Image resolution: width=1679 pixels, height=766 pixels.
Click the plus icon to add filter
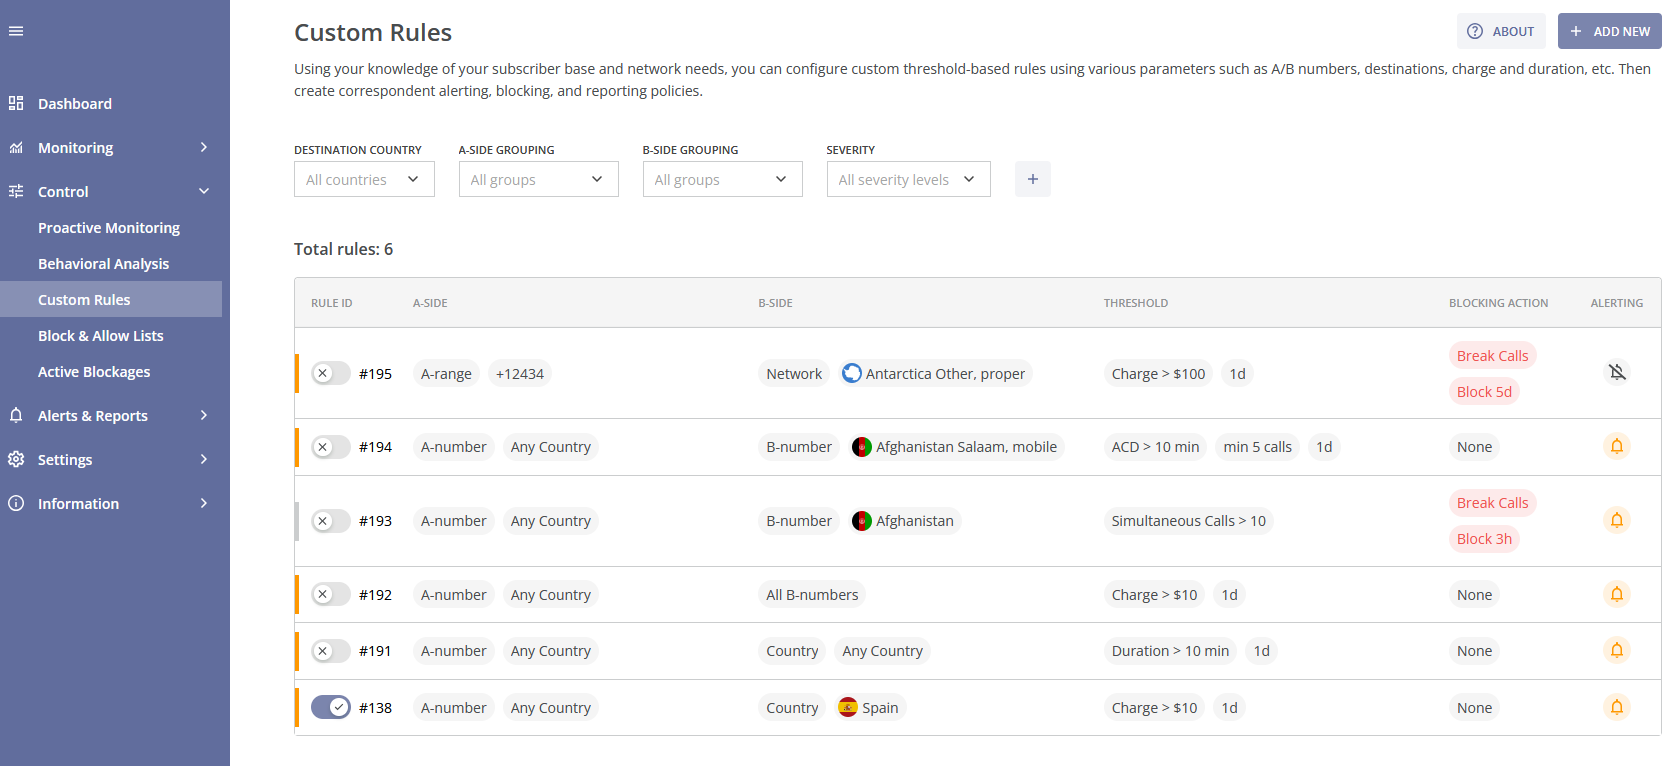(1032, 179)
